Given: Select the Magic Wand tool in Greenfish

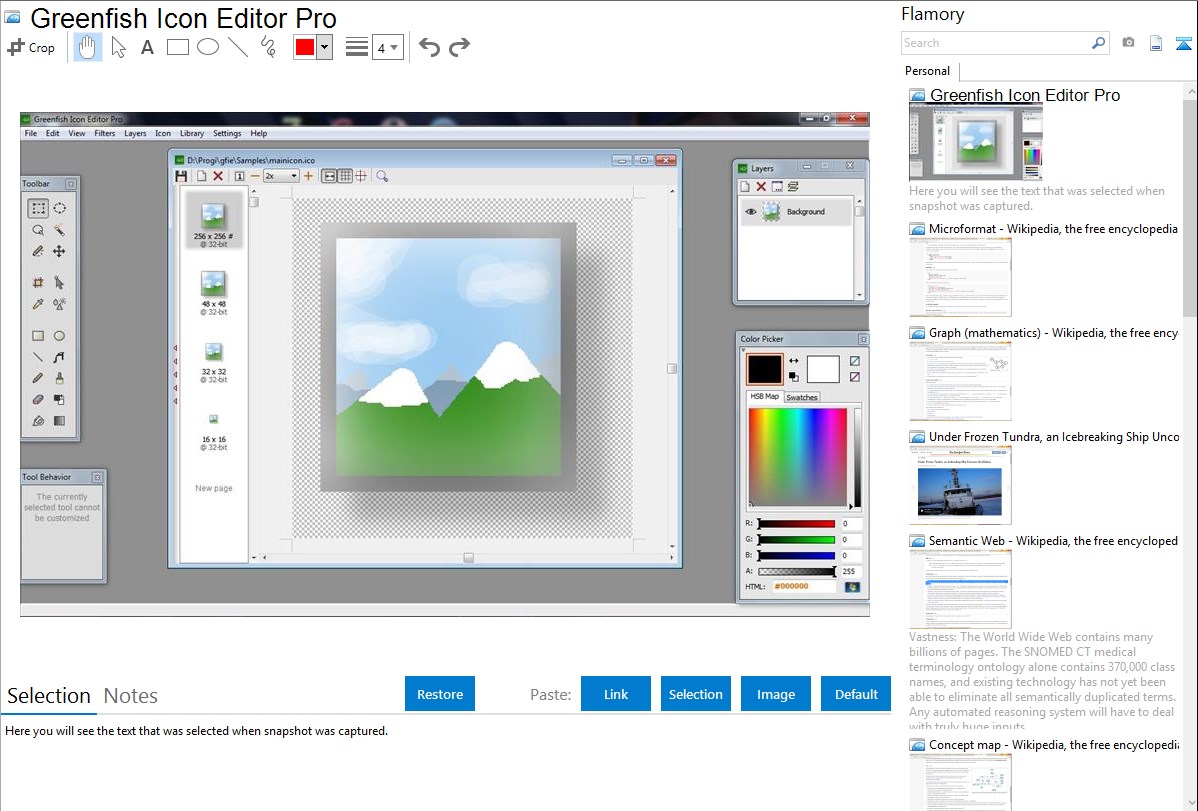Looking at the screenshot, I should pyautogui.click(x=60, y=229).
